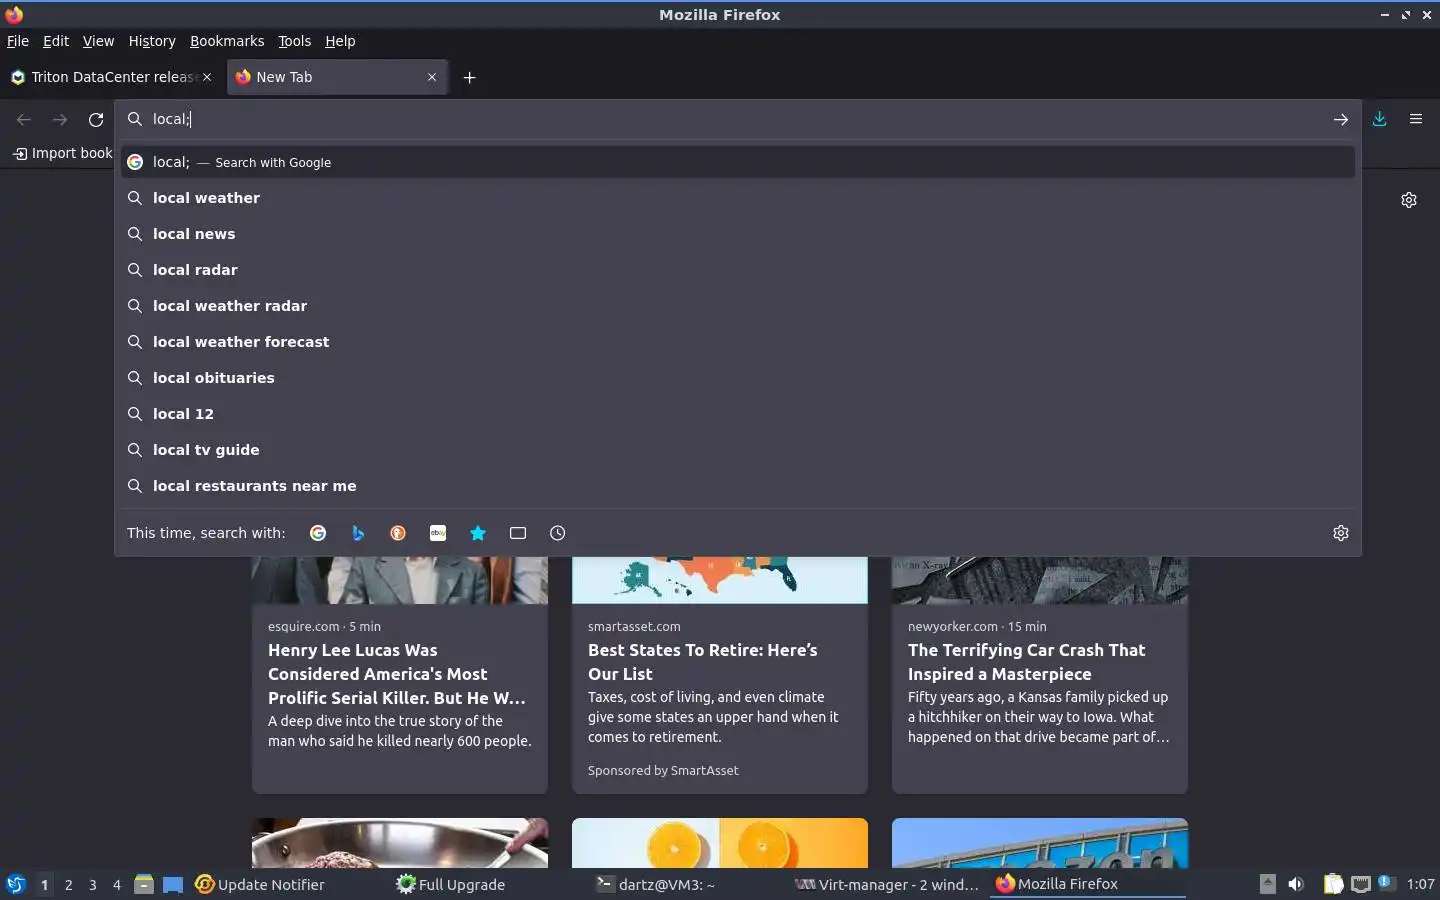Choose 'local weather' suggestion
The height and width of the screenshot is (900, 1440).
tap(738, 198)
